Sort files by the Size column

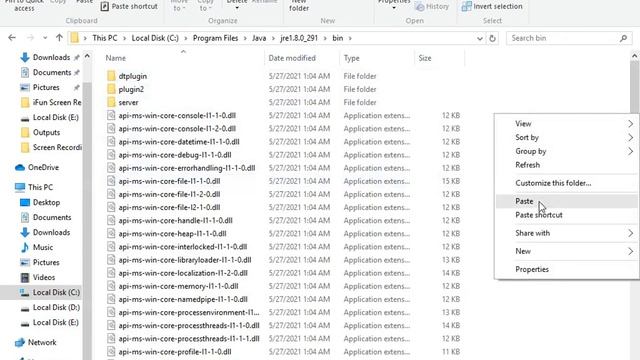(x=424, y=58)
